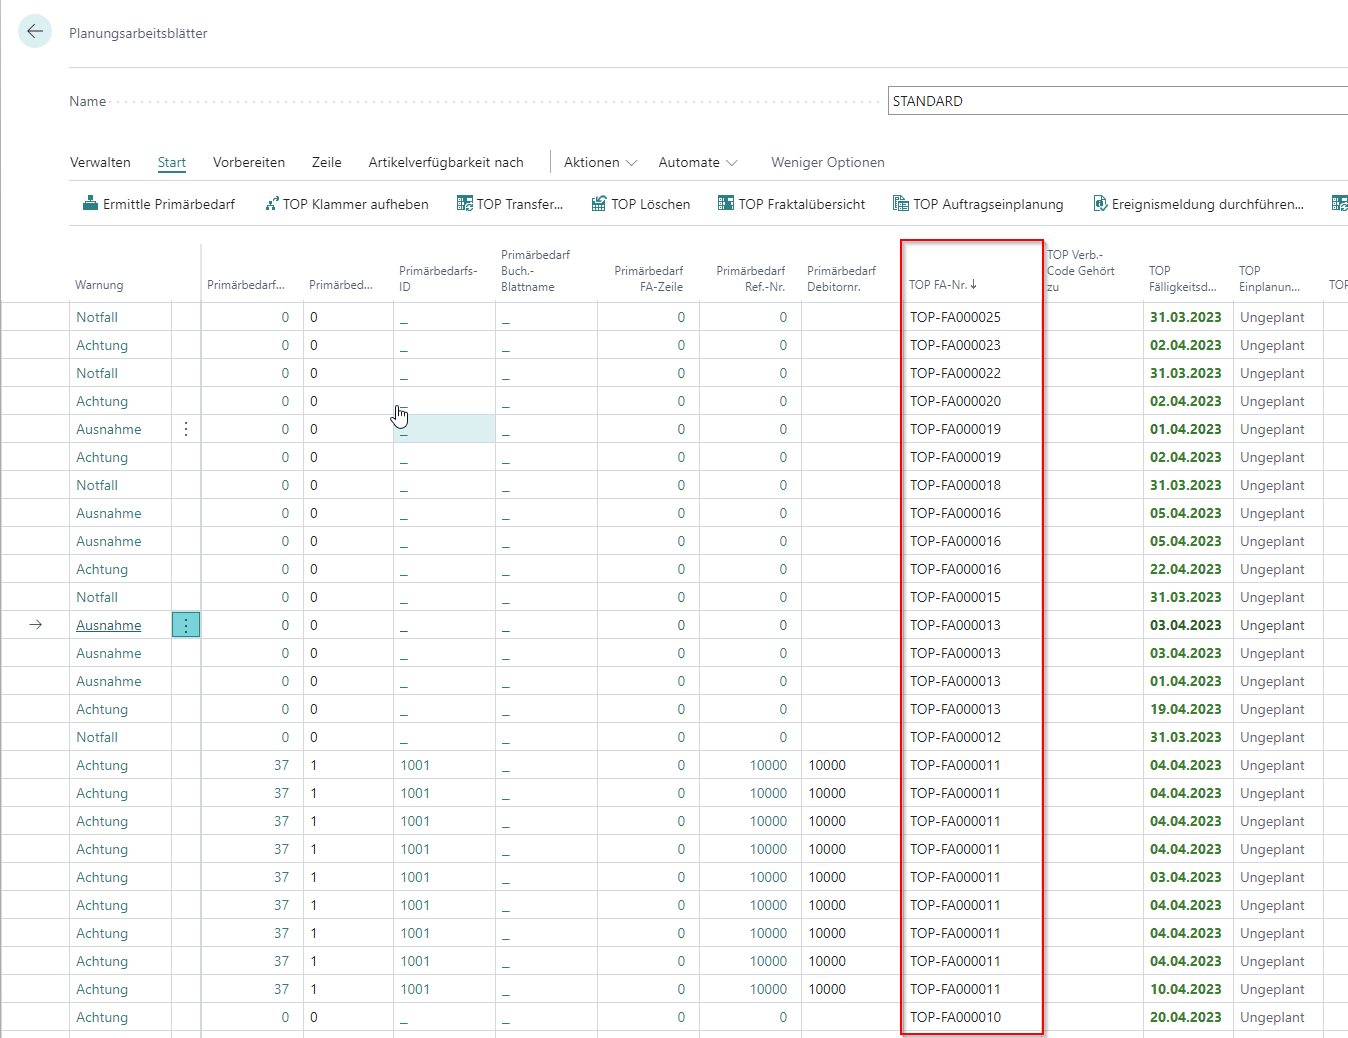The image size is (1348, 1038).
Task: Click the back arrow button
Action: click(35, 32)
